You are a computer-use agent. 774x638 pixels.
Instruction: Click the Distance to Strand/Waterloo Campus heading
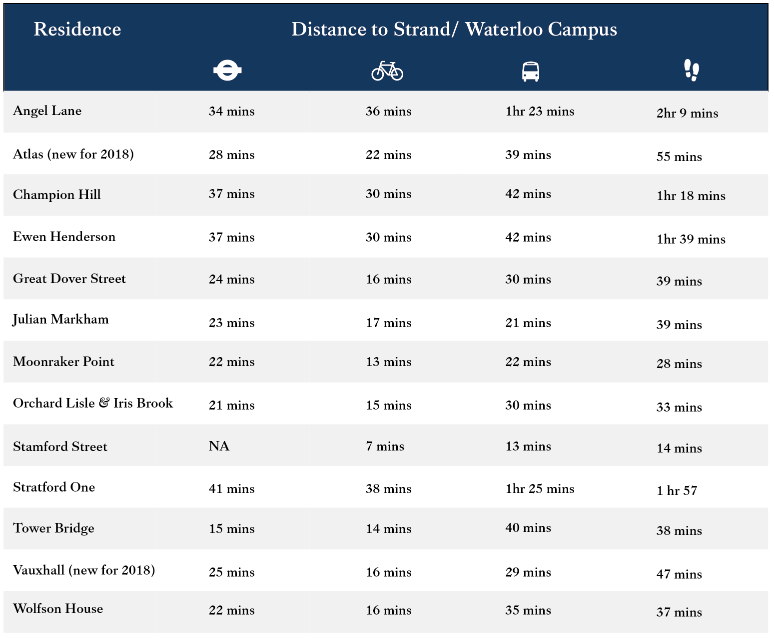click(454, 29)
